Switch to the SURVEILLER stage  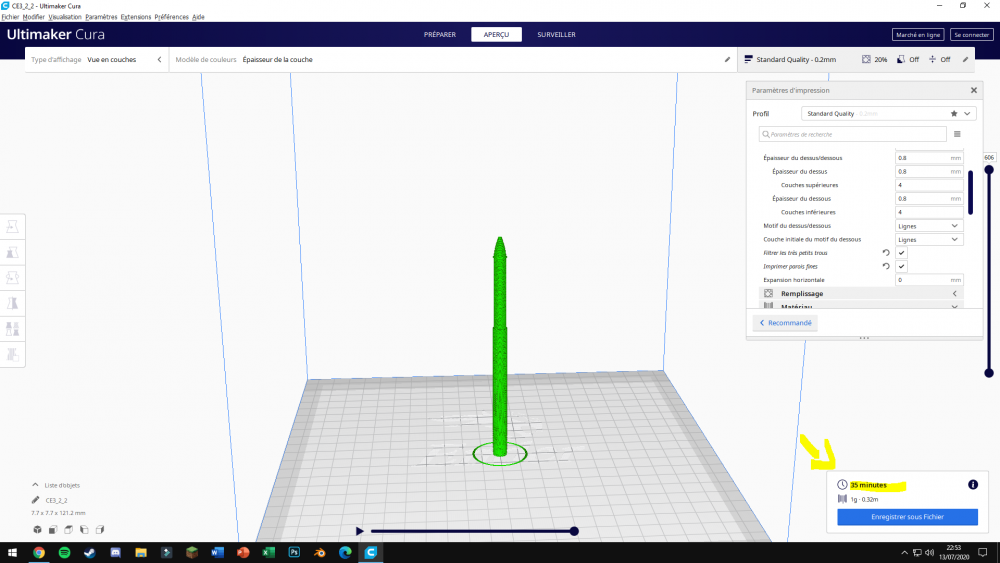(x=556, y=34)
